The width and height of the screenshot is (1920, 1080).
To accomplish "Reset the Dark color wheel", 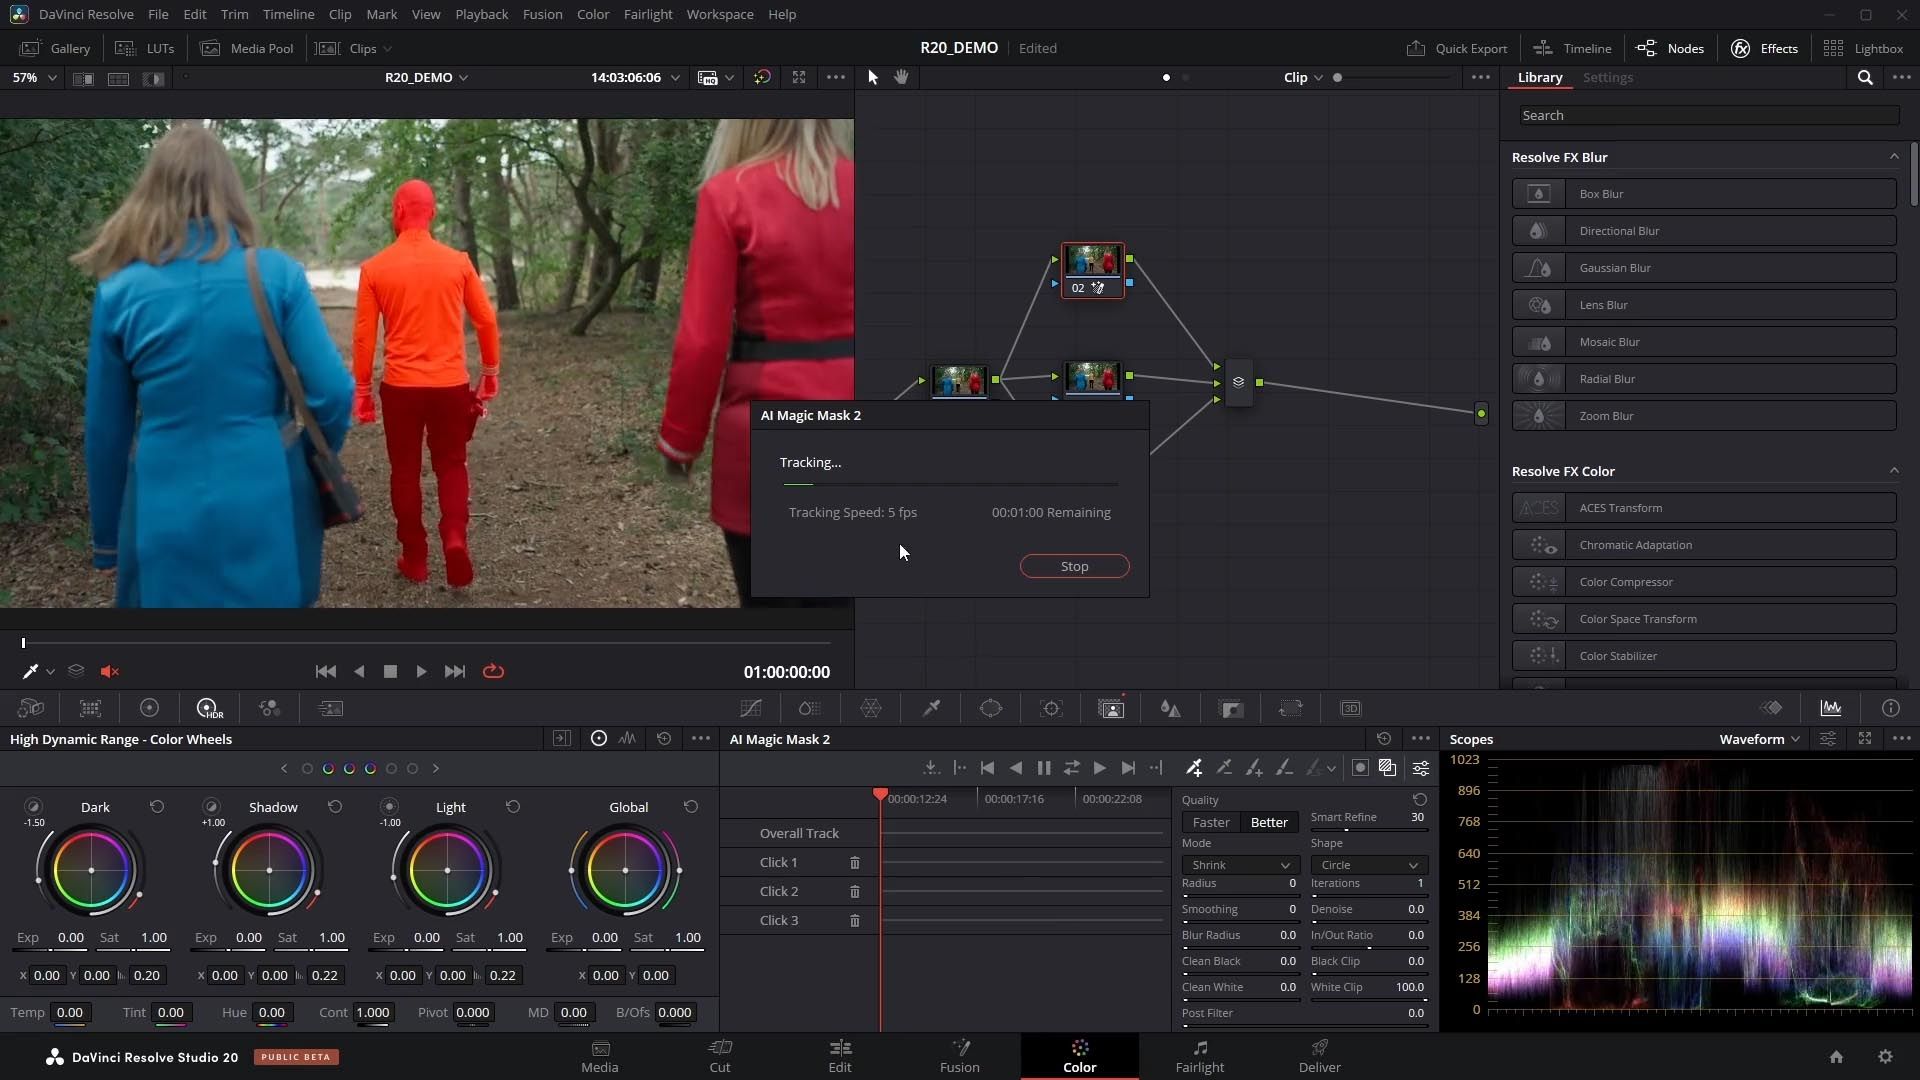I will pos(157,807).
